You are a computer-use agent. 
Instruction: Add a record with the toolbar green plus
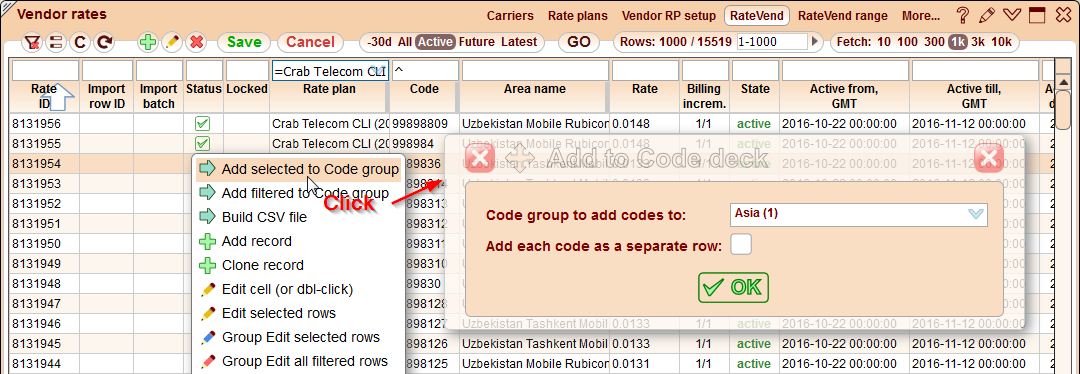point(147,42)
